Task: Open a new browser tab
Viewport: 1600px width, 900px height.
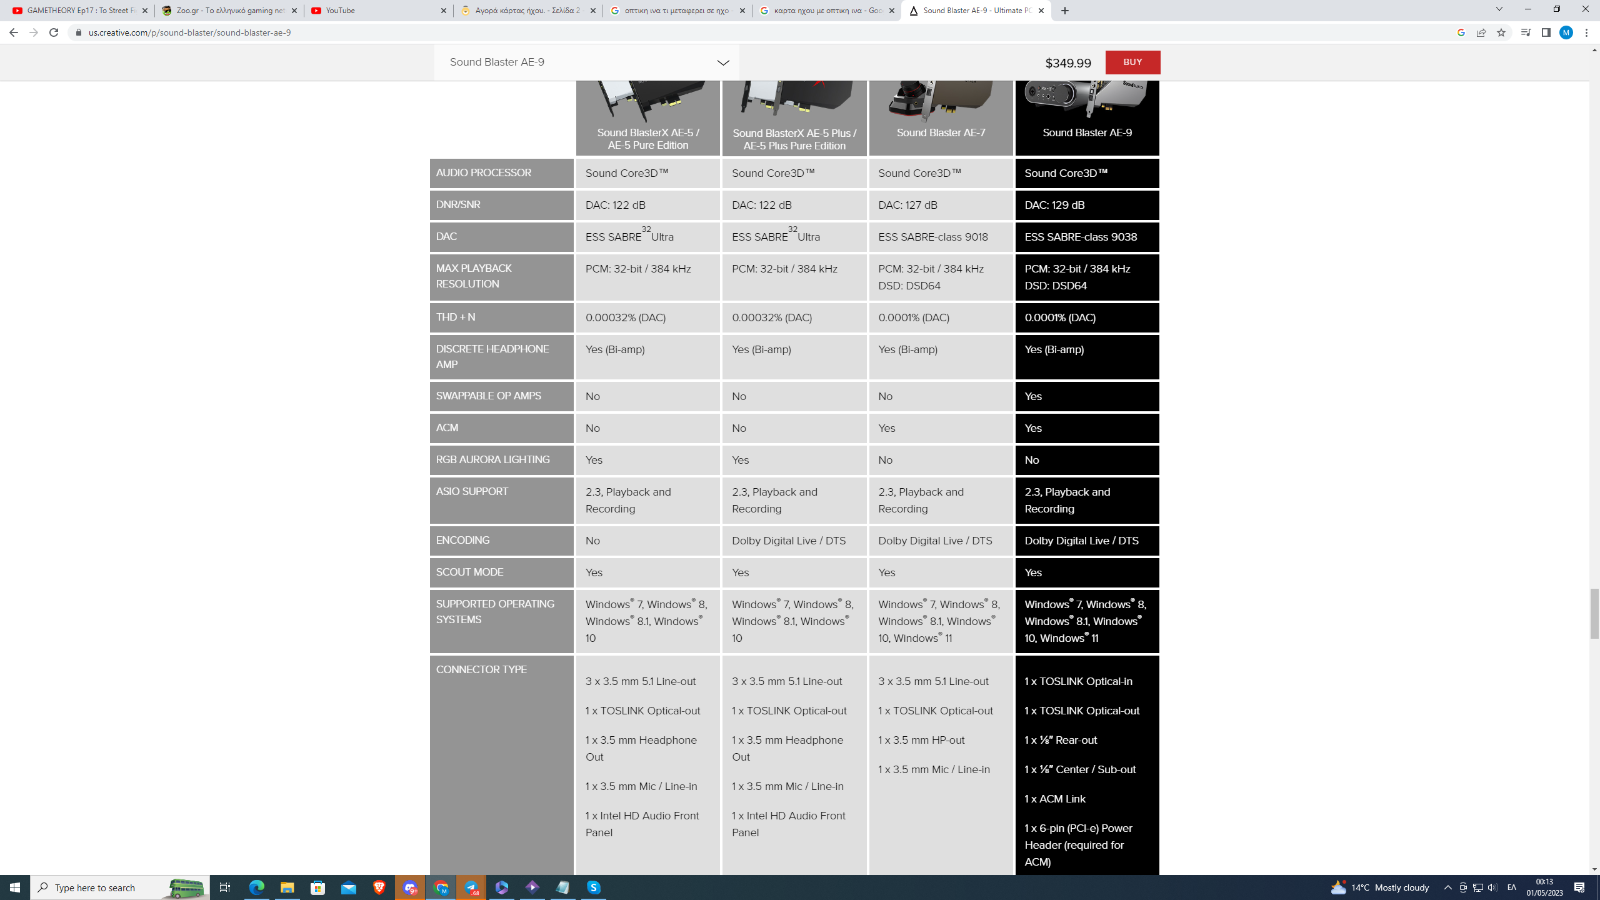Action: pyautogui.click(x=1065, y=10)
